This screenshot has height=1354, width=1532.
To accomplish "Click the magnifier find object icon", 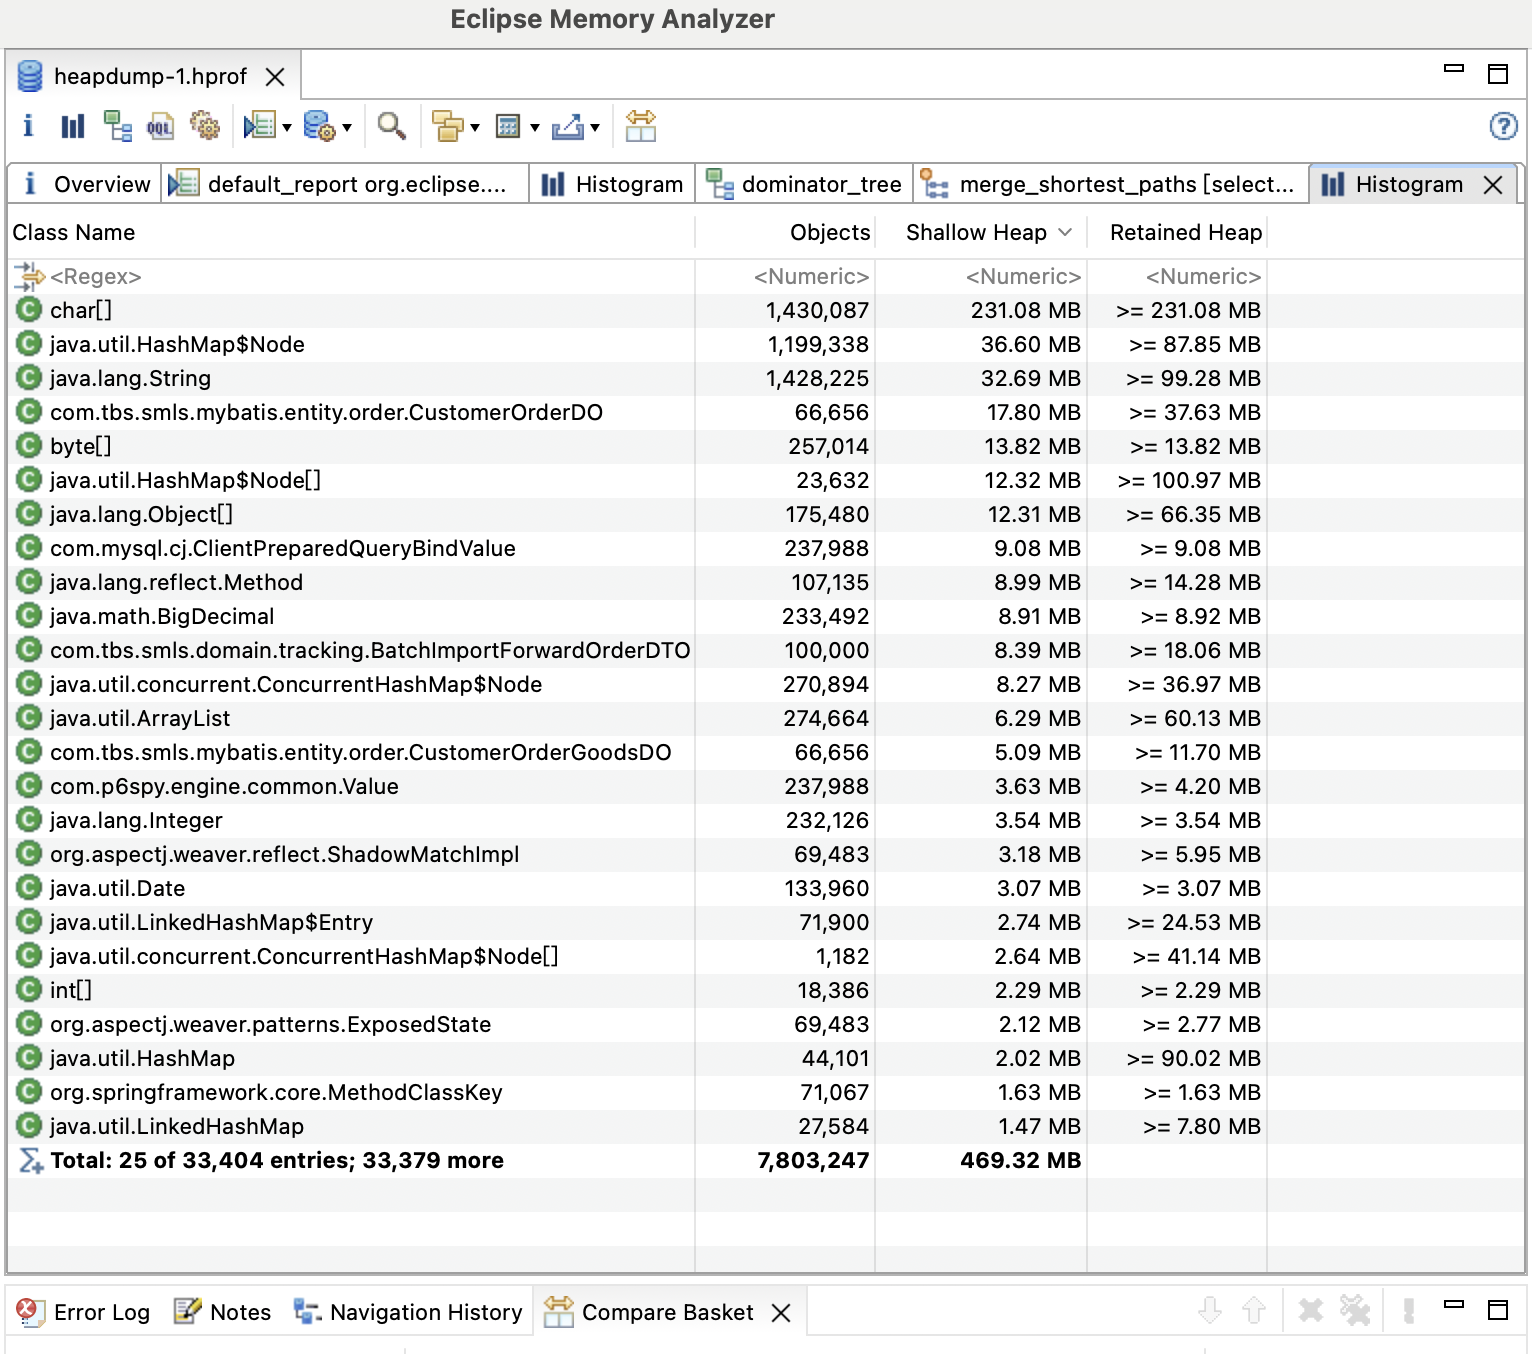I will [391, 126].
